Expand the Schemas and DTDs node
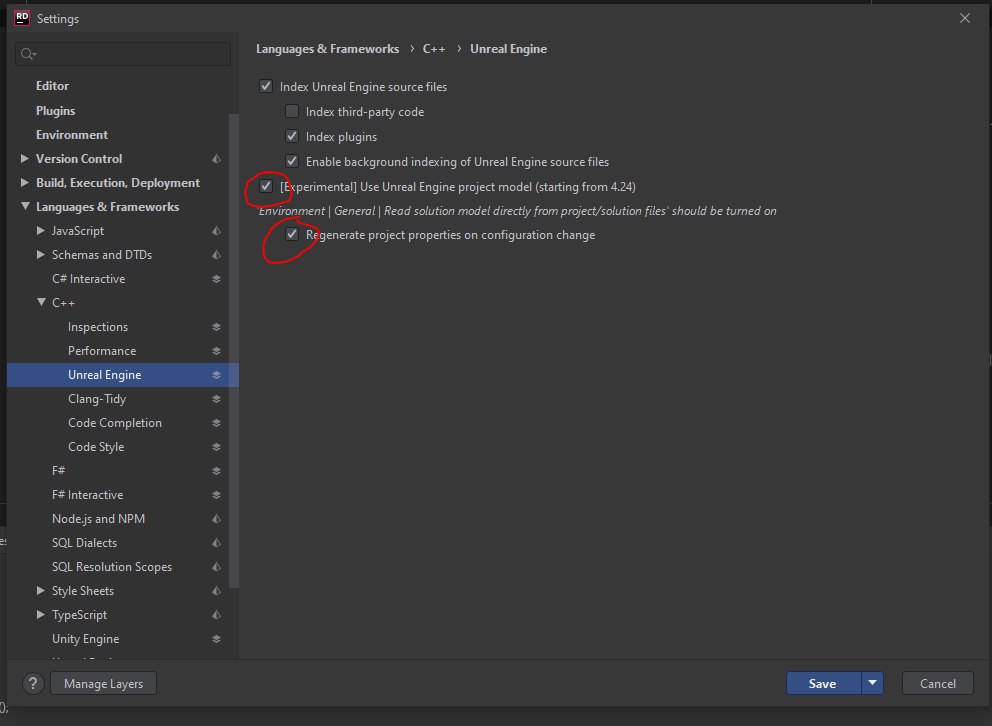The width and height of the screenshot is (992, 726). point(40,254)
